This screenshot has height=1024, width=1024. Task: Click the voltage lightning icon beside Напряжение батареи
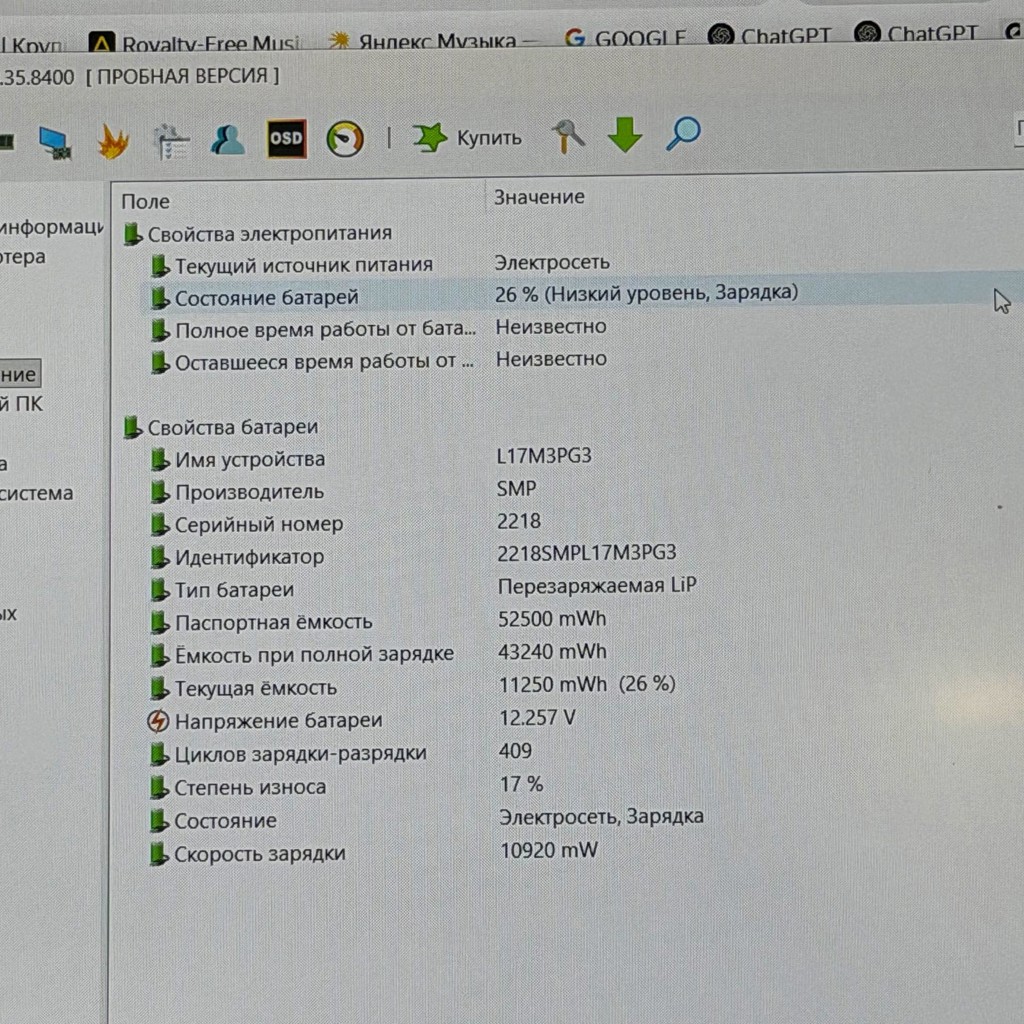157,721
